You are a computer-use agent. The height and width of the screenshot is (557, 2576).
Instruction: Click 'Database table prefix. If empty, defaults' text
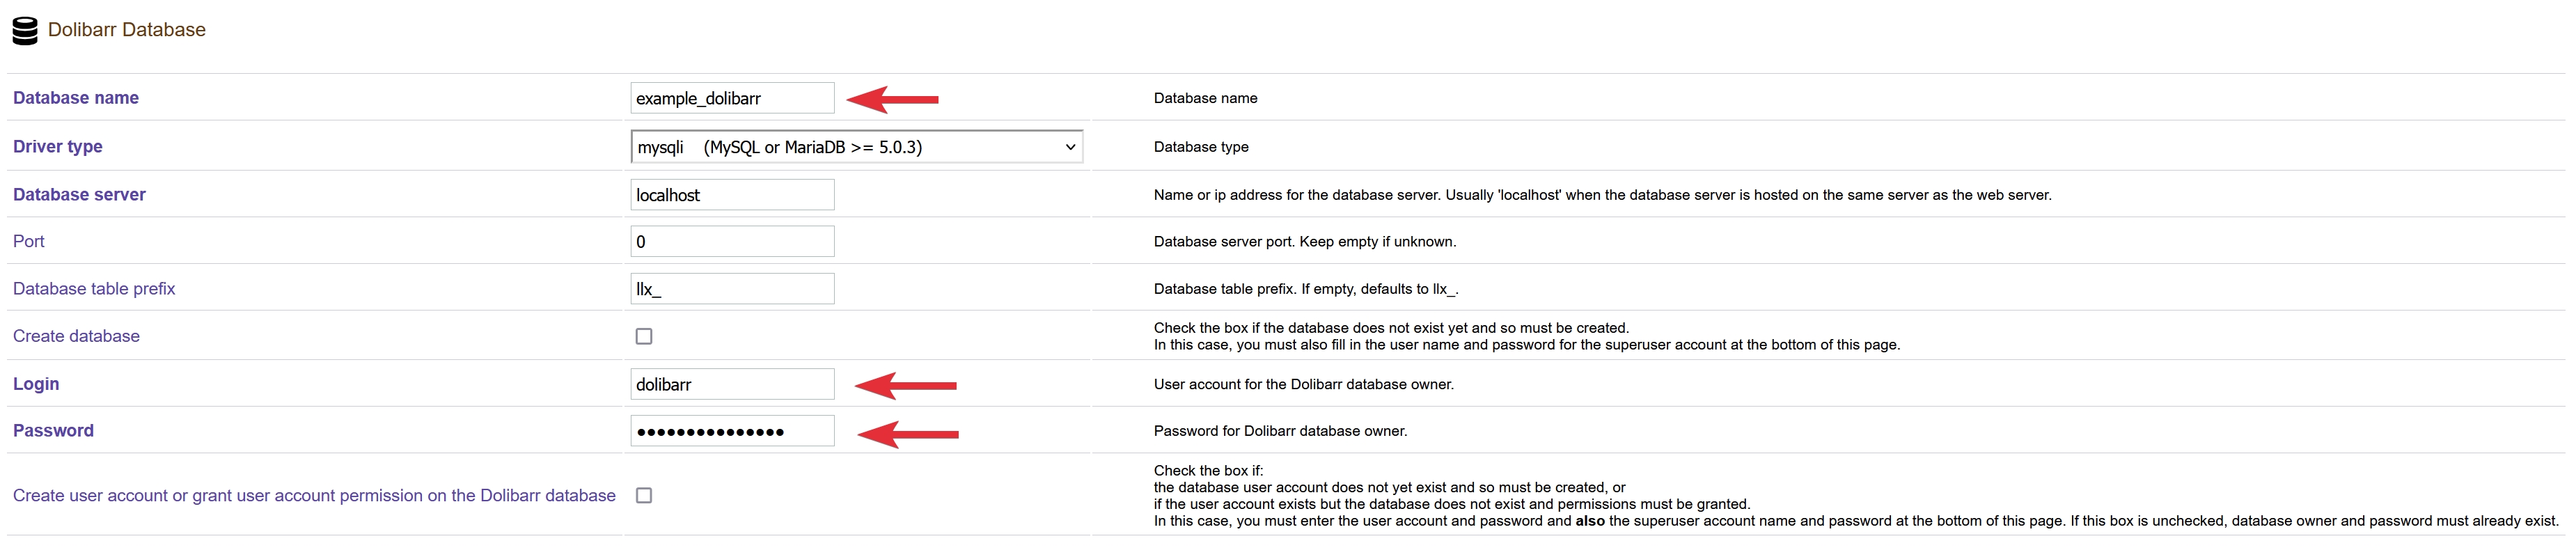tap(1306, 289)
